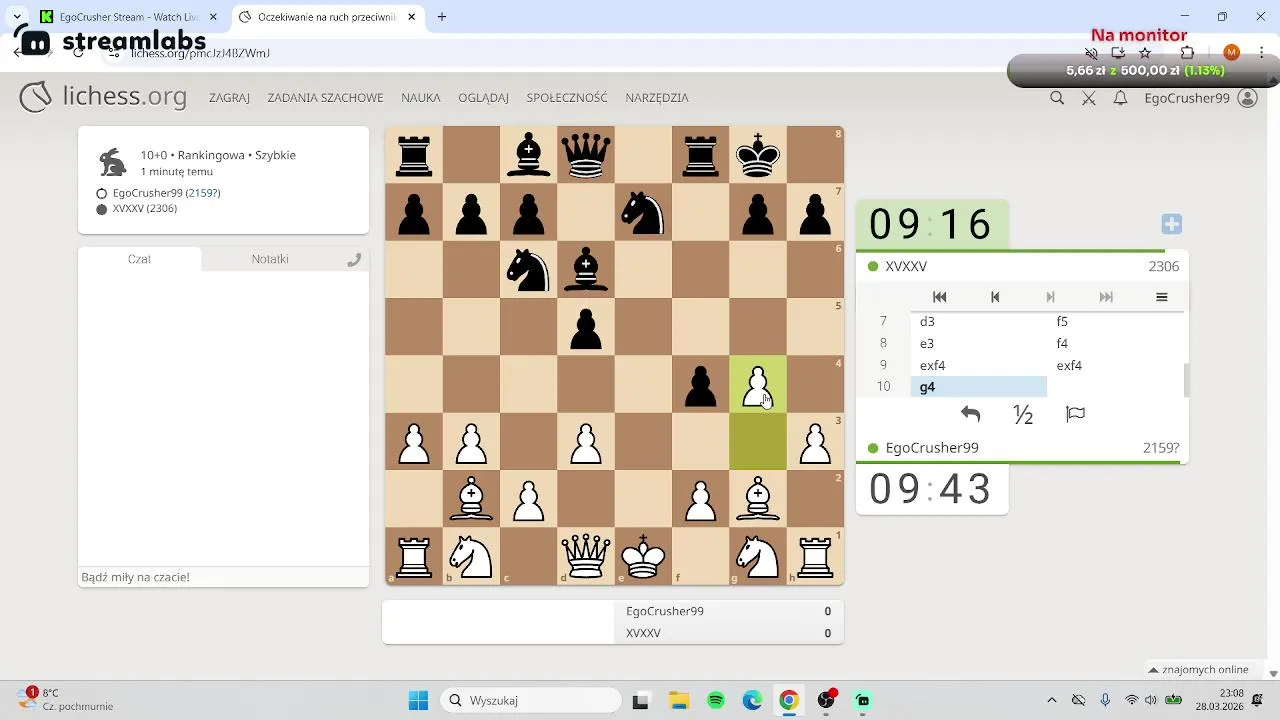
Task: Open Microsoft Edge from taskbar
Action: click(x=752, y=700)
